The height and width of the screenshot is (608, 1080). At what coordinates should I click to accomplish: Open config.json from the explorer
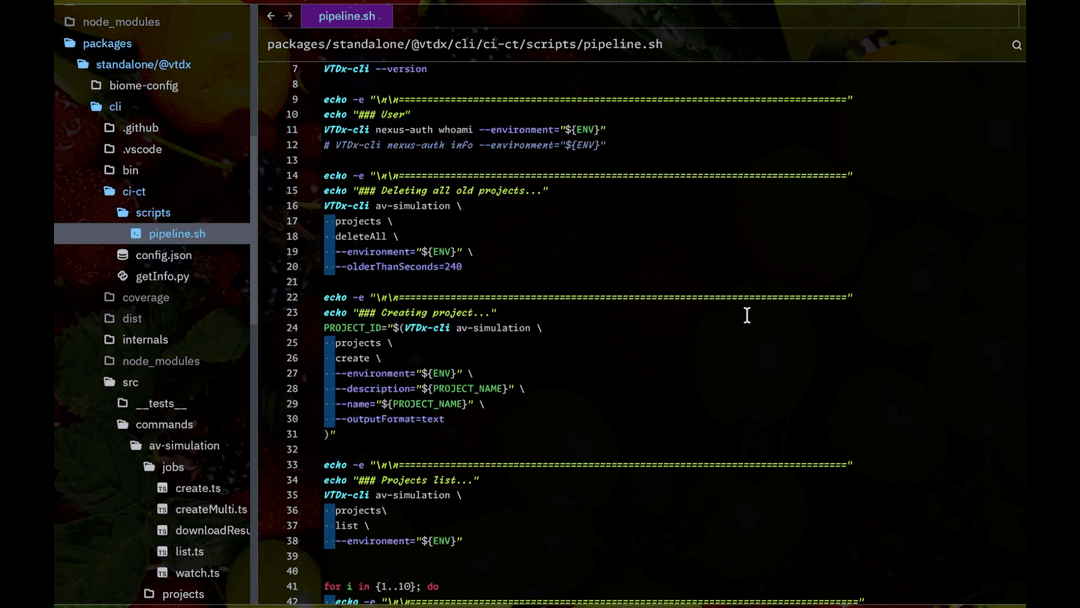pyautogui.click(x=157, y=255)
